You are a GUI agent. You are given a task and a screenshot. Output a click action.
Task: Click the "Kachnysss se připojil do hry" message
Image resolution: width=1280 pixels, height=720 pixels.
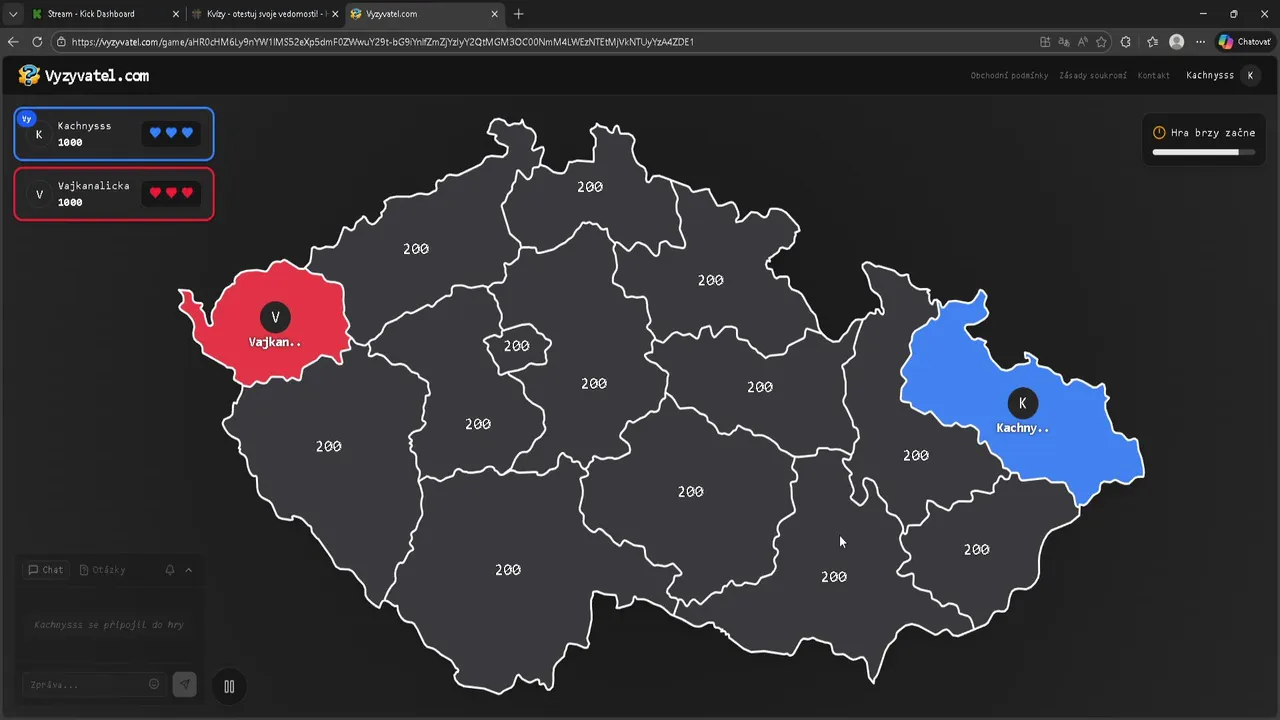coord(109,625)
